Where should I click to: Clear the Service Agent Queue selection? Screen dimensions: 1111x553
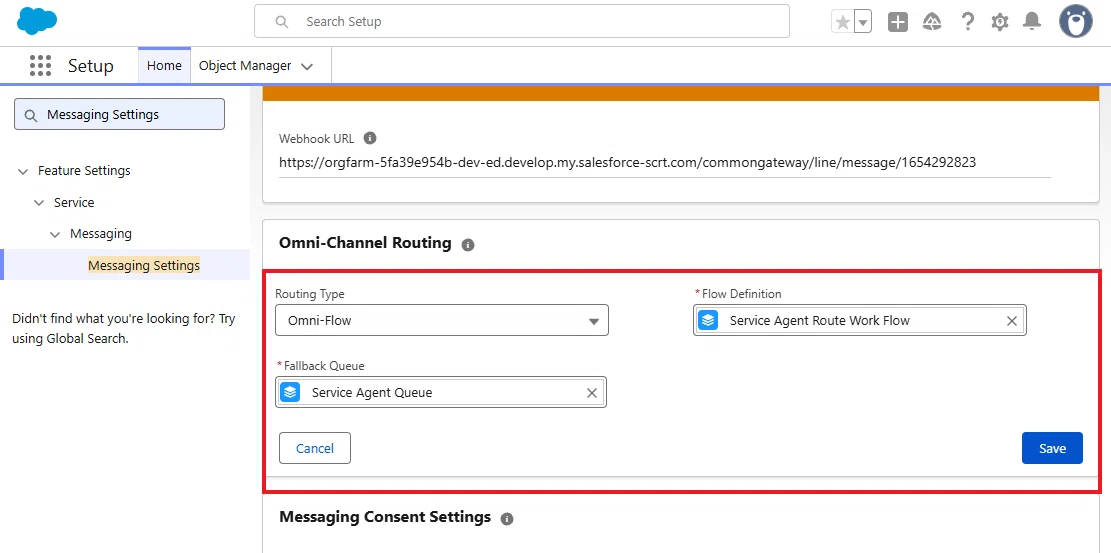tap(592, 393)
